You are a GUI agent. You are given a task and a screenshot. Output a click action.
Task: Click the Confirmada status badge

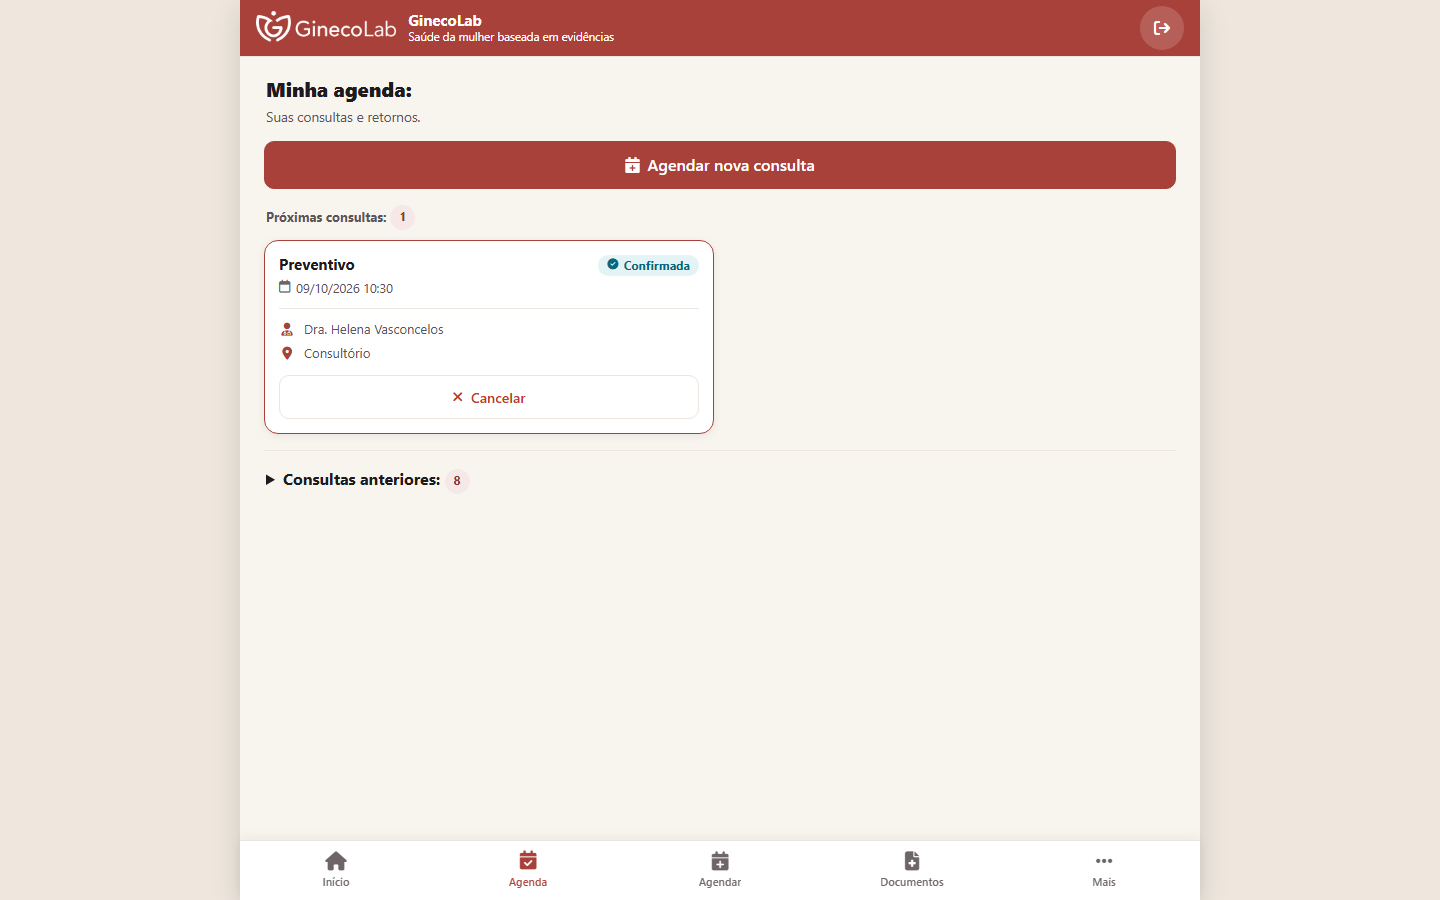(x=648, y=265)
